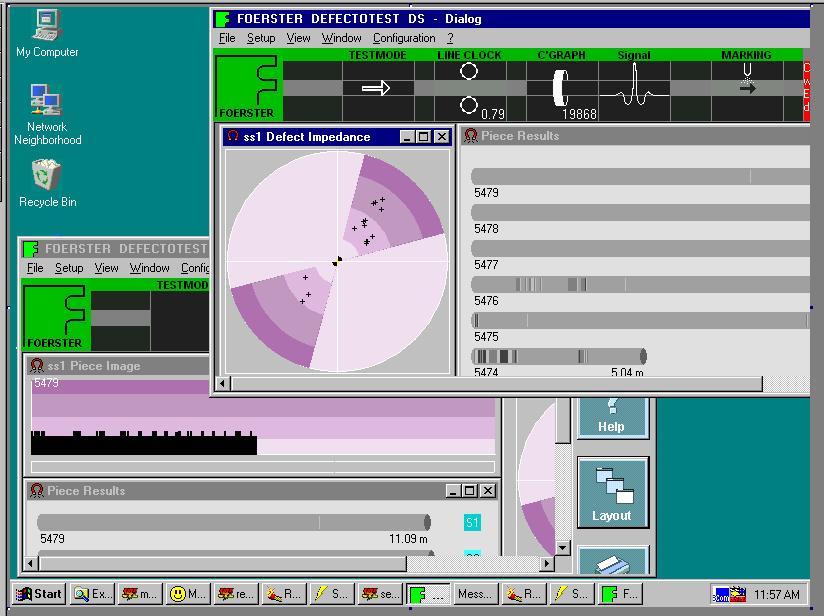Viewport: 824px width, 616px height.
Task: Click the Help button
Action: click(613, 418)
